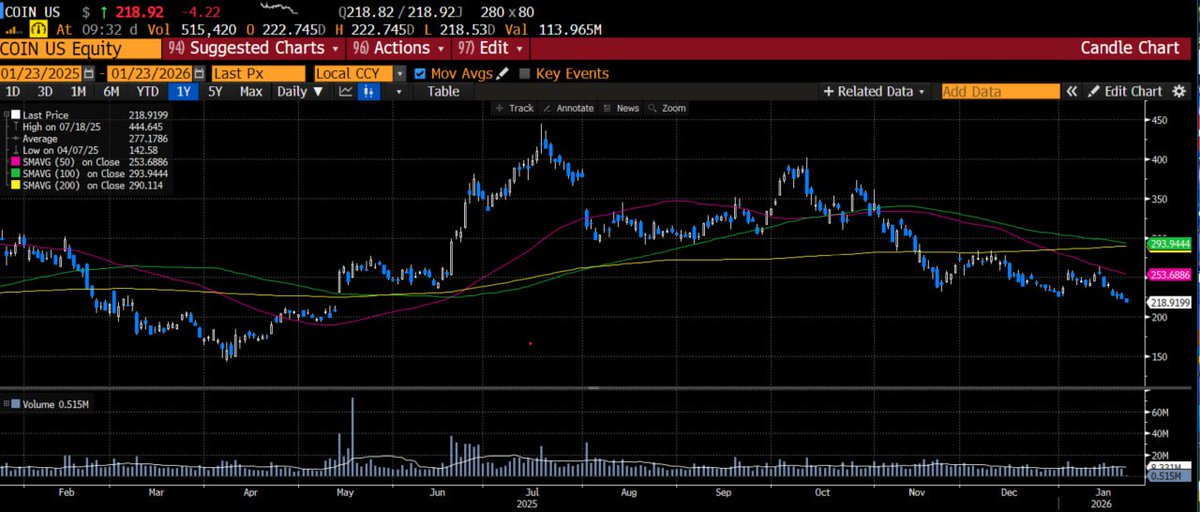Open the Suggested Charts menu
Screen dimensions: 1200x512
(x=255, y=48)
